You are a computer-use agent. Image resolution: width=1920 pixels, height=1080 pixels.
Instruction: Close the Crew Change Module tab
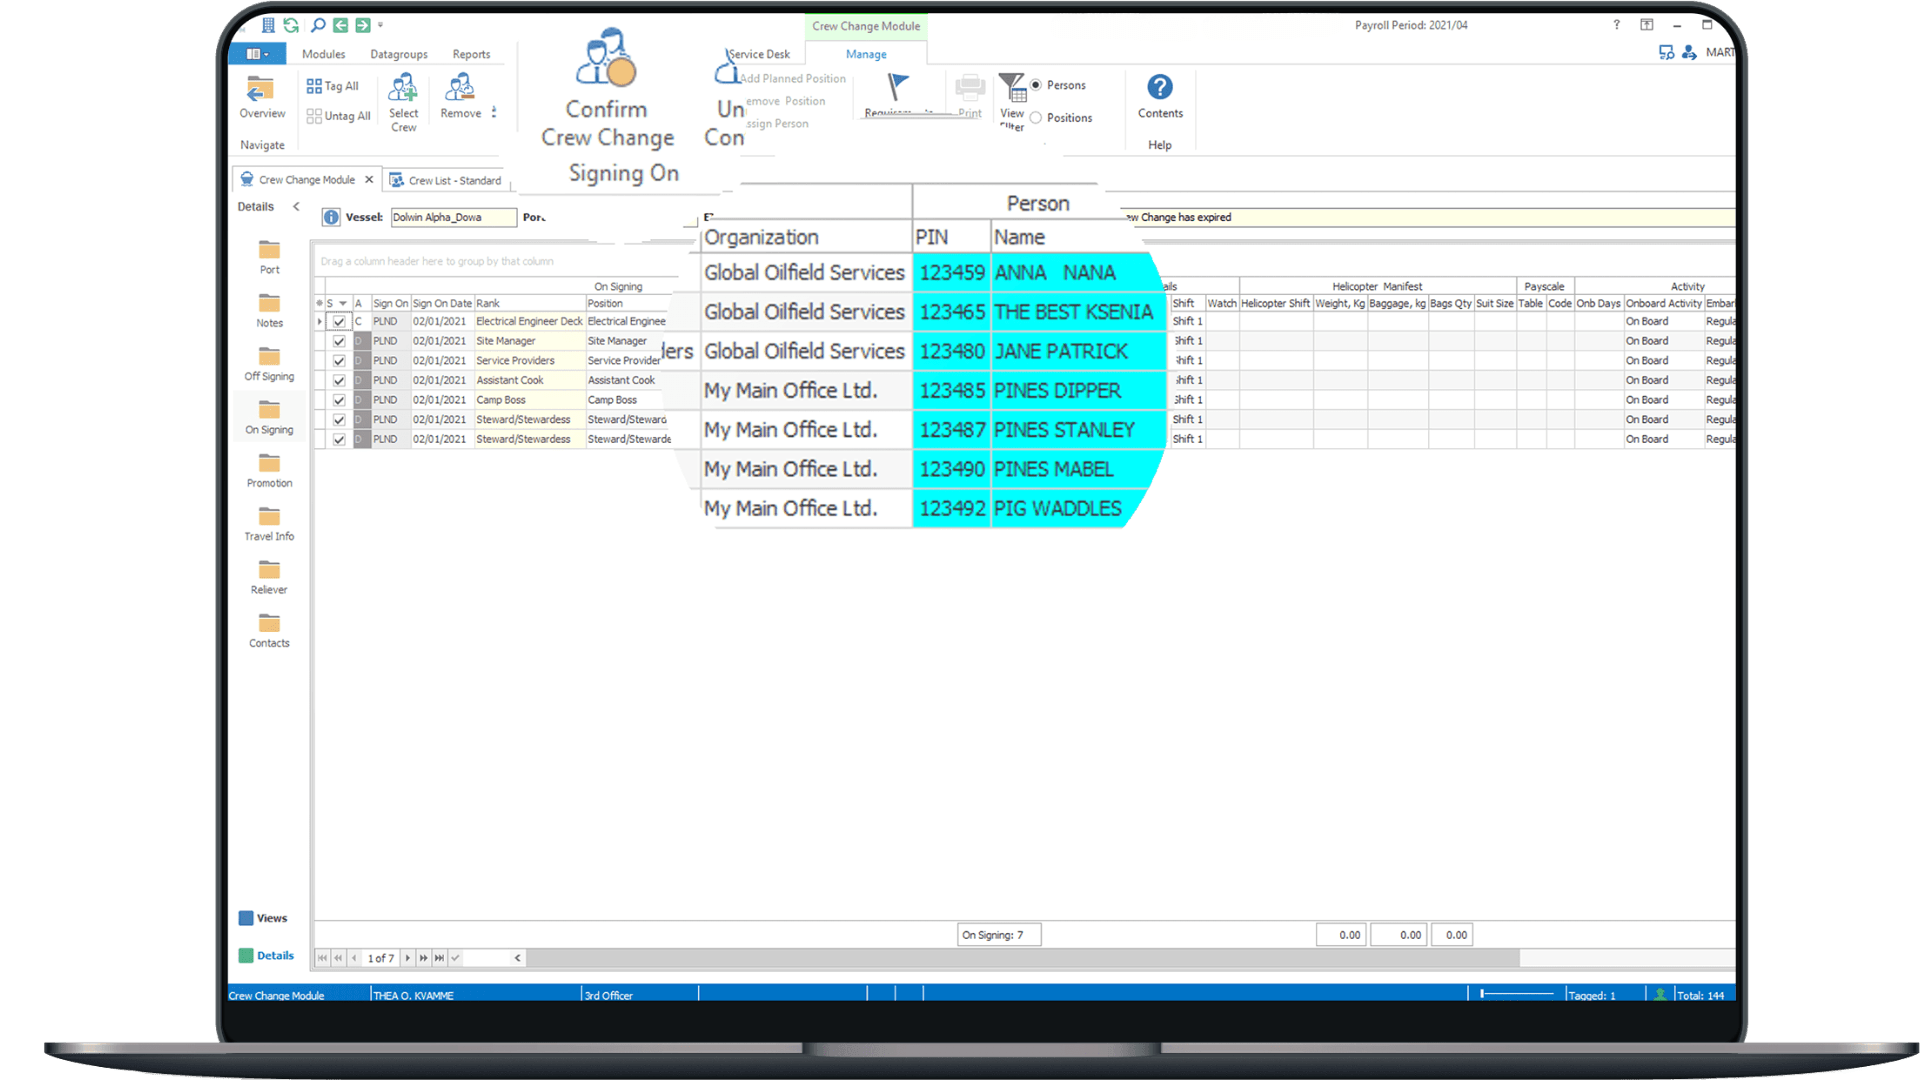369,180
